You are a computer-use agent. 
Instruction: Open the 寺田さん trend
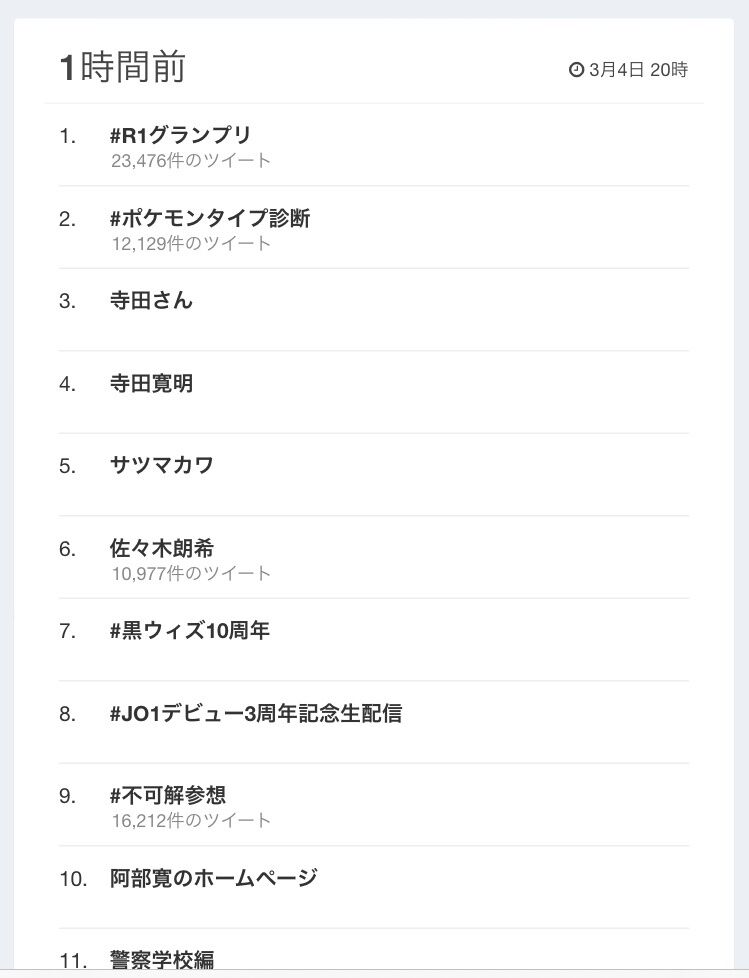[151, 301]
